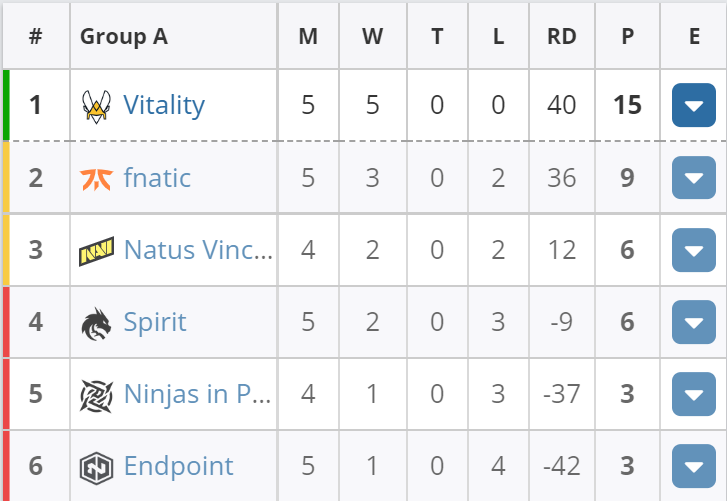
Task: Click the Ninjas in Pyjamas logo
Action: (96, 395)
